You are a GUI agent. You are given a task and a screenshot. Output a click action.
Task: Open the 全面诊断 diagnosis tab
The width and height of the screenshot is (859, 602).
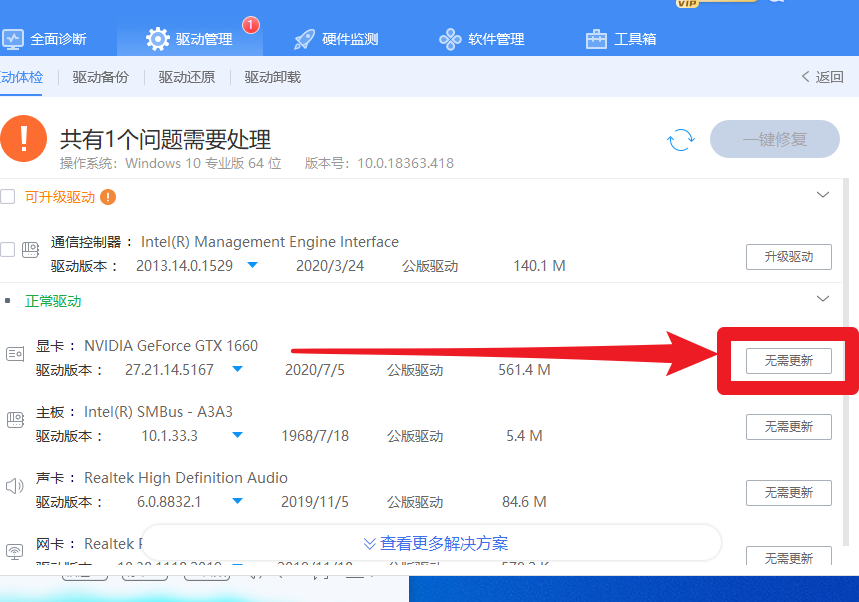pyautogui.click(x=45, y=39)
